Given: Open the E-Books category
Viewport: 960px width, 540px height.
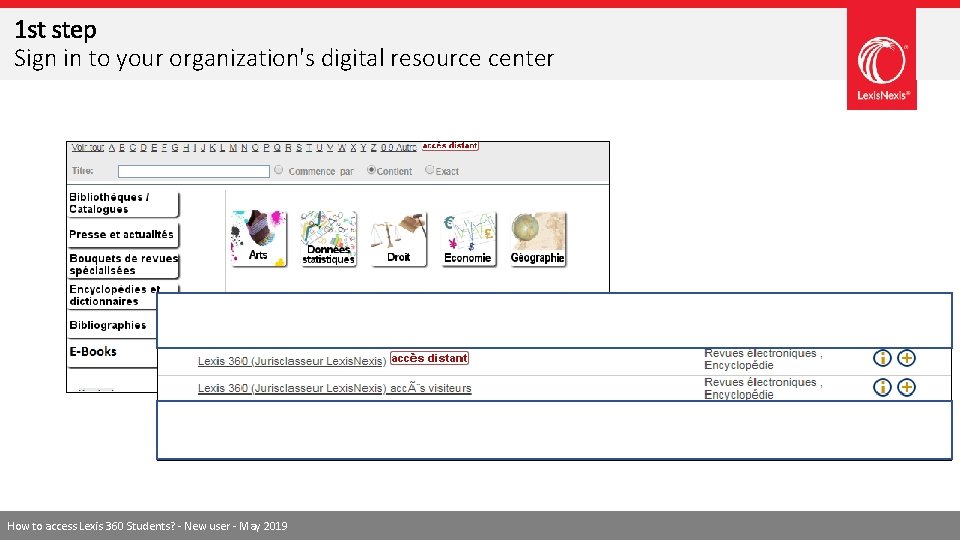Looking at the screenshot, I should pyautogui.click(x=112, y=353).
